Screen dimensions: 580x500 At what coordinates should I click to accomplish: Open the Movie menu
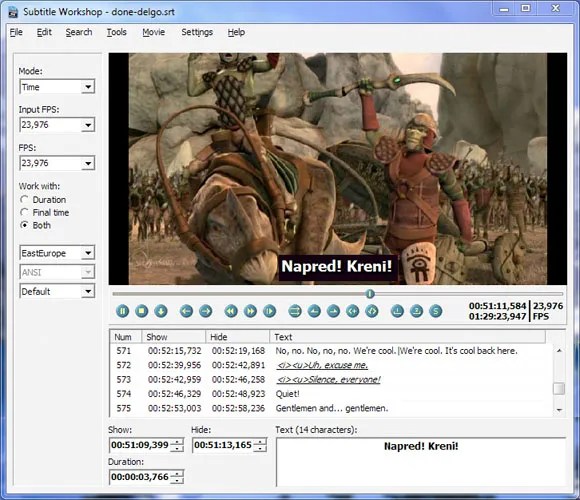pos(154,32)
